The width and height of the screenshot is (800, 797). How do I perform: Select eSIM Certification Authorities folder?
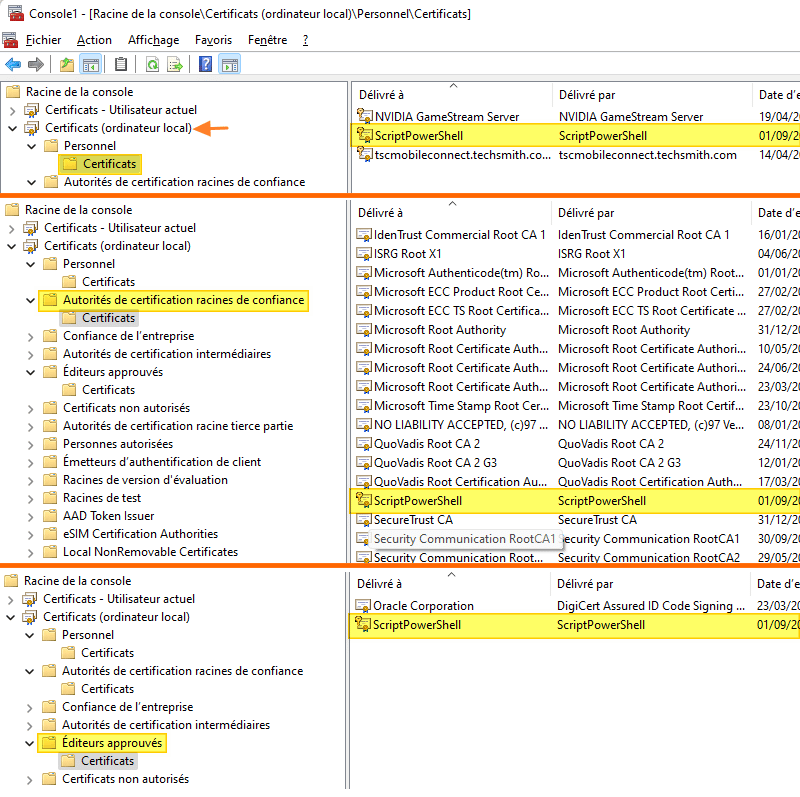(x=140, y=534)
